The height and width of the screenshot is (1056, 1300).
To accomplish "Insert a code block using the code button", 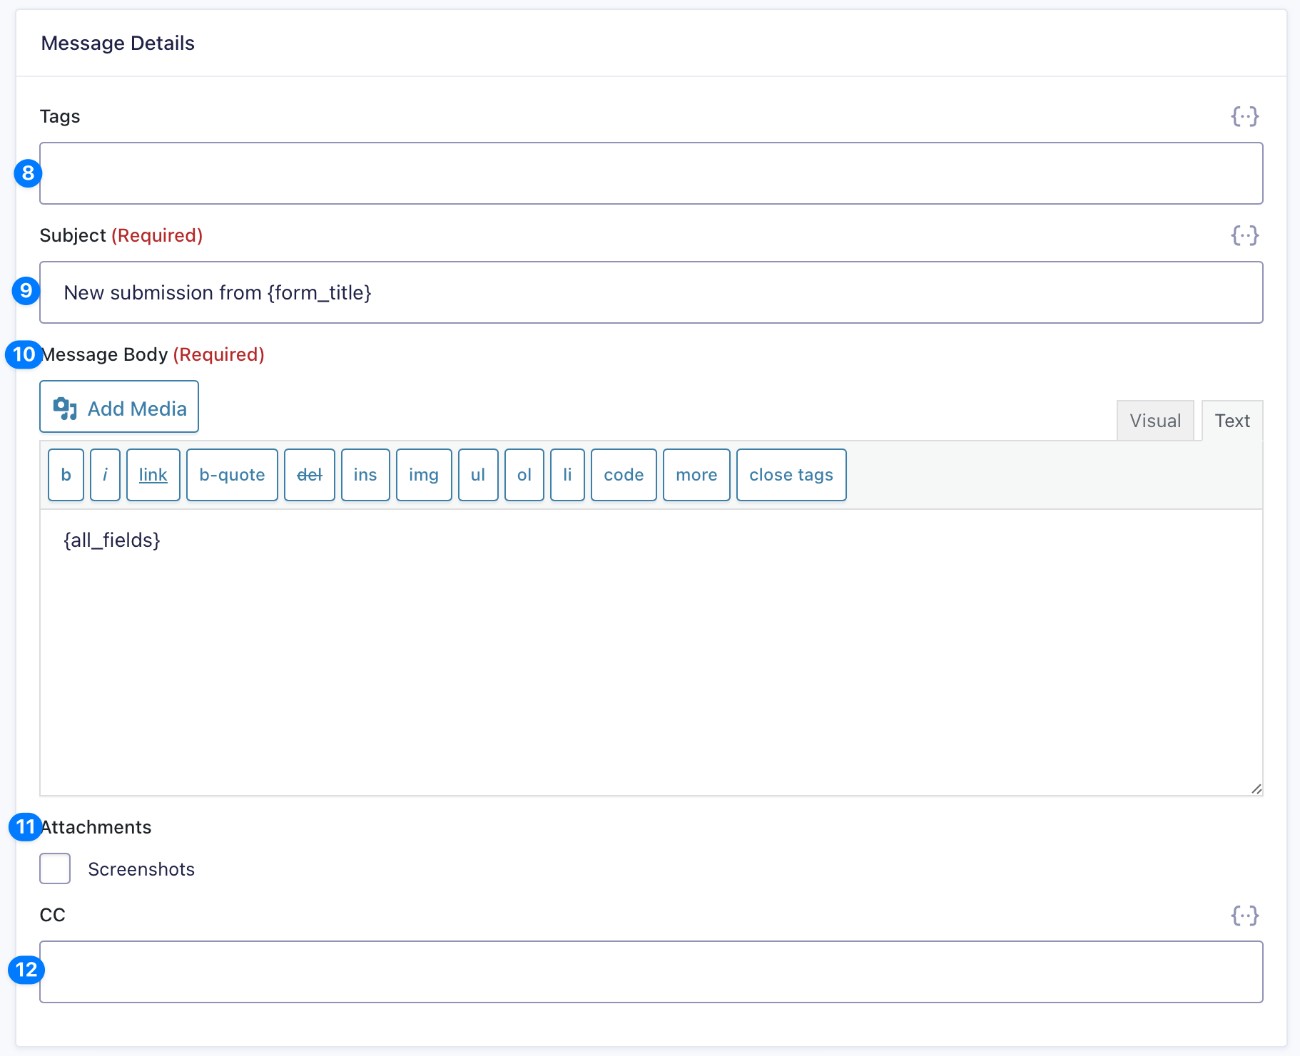I will click(623, 474).
